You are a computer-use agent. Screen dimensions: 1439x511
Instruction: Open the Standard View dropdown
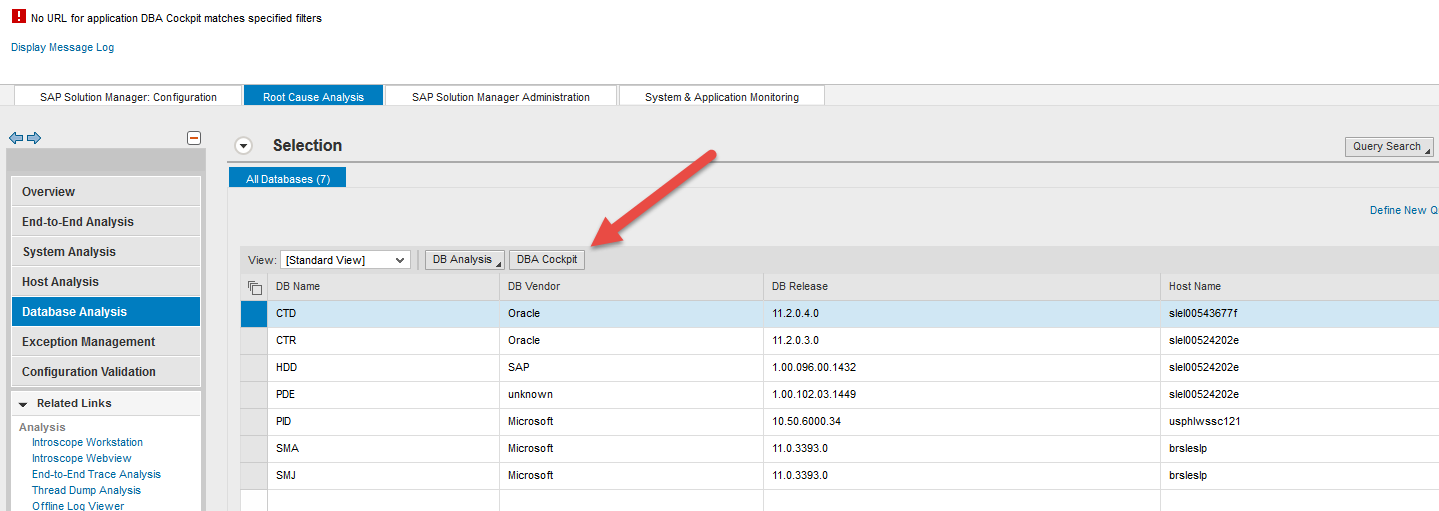pyautogui.click(x=345, y=260)
